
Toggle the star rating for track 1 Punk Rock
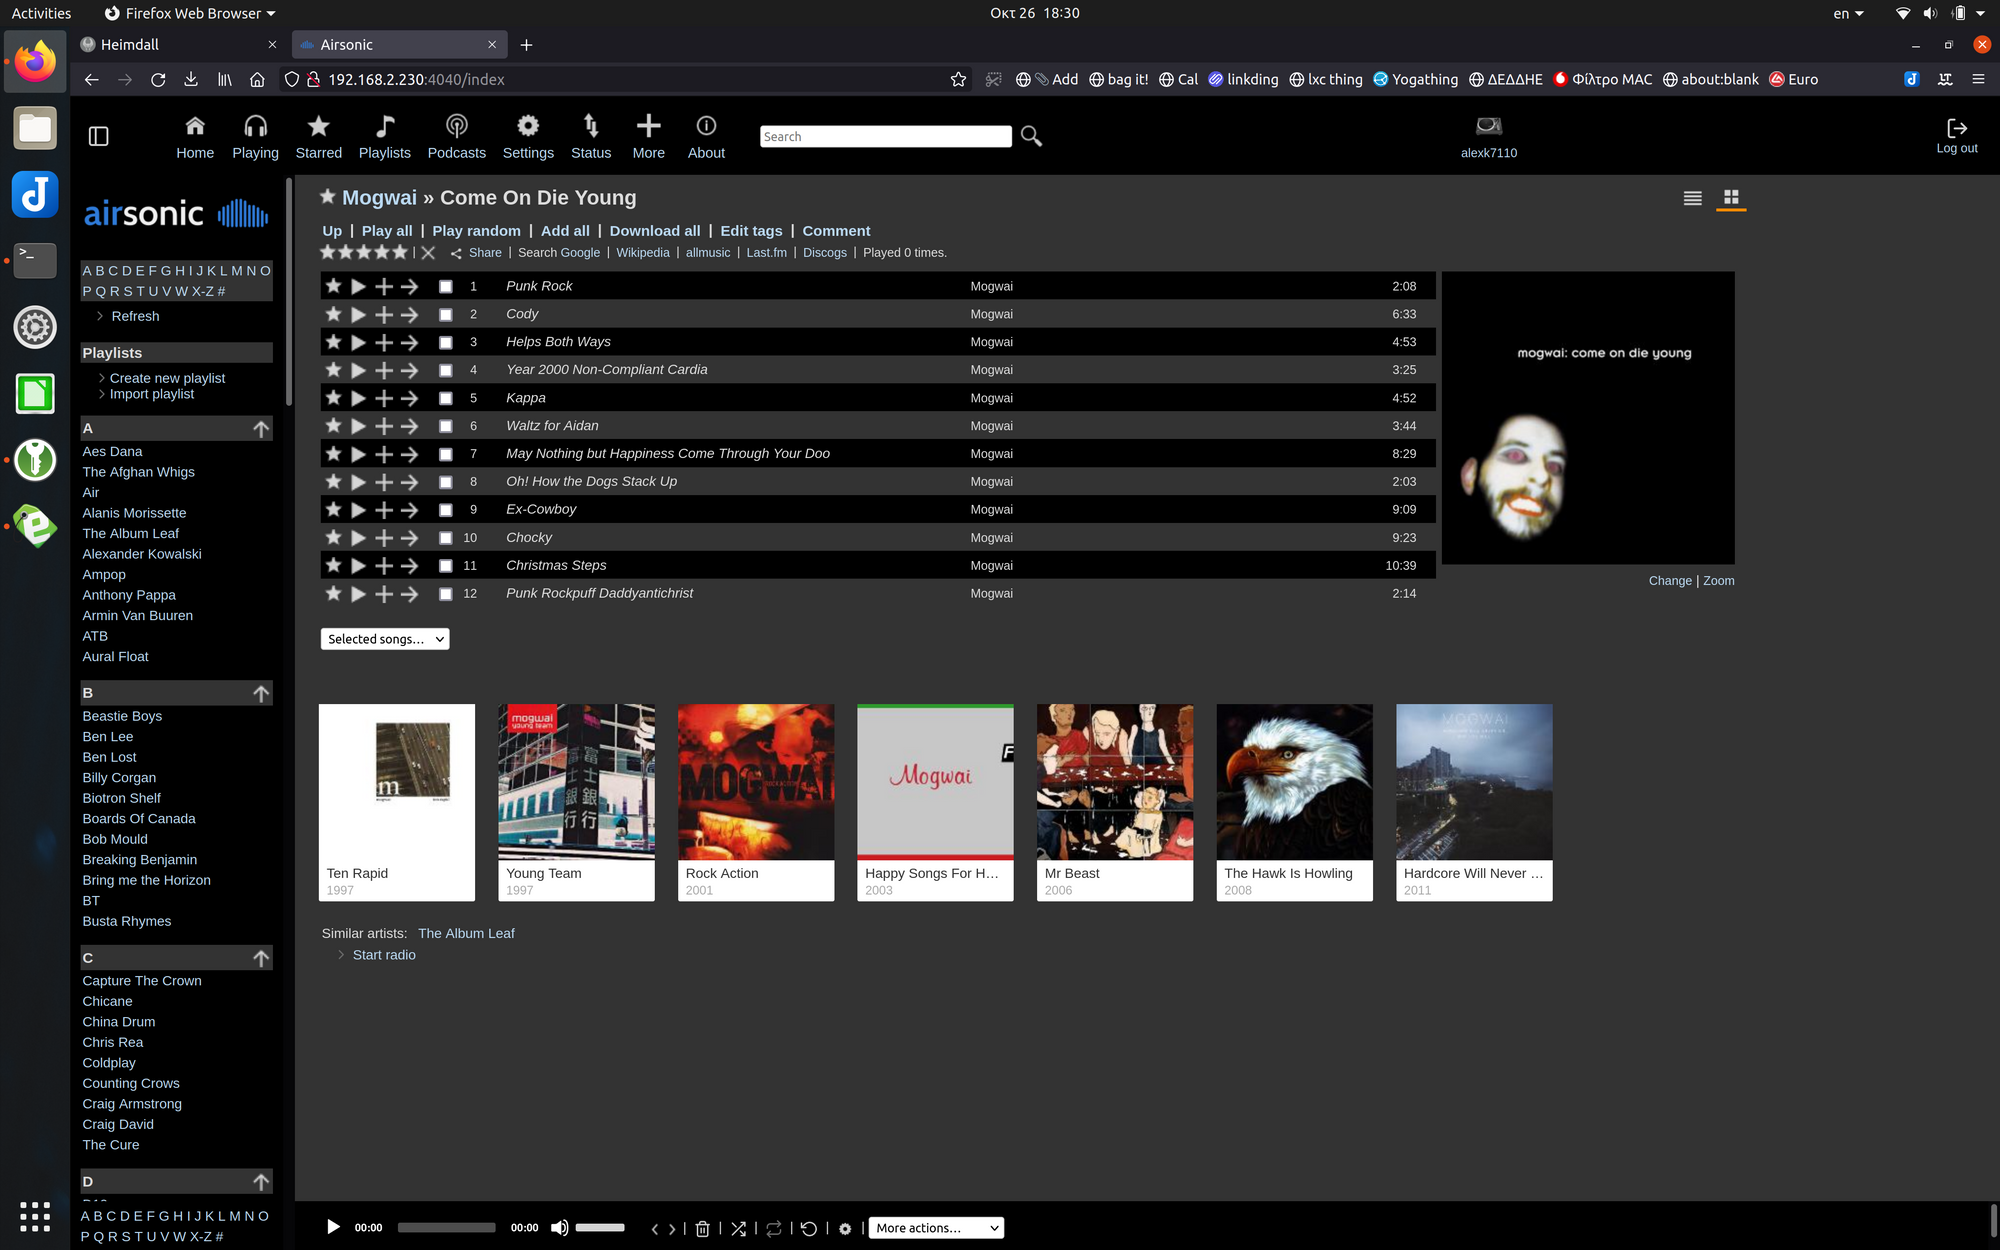click(333, 285)
